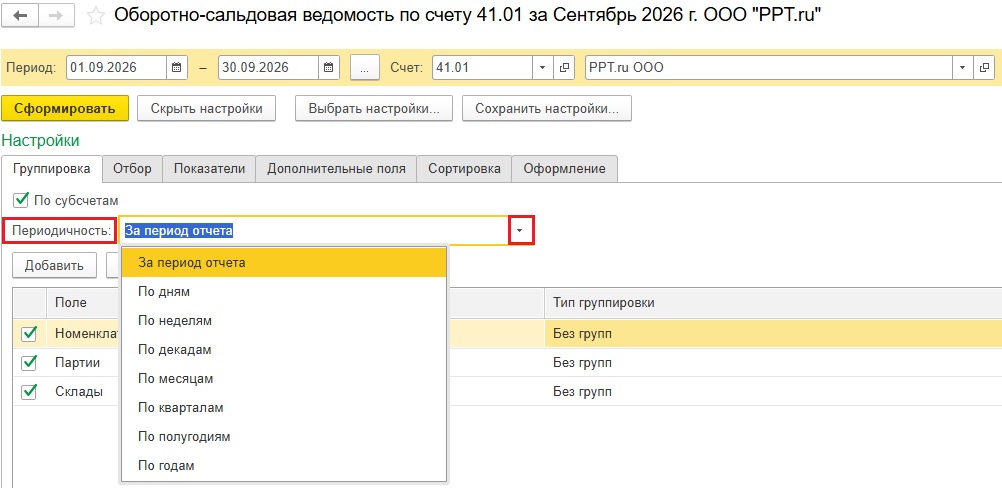Go back with the left arrow
The width and height of the screenshot is (1002, 488).
20,16
